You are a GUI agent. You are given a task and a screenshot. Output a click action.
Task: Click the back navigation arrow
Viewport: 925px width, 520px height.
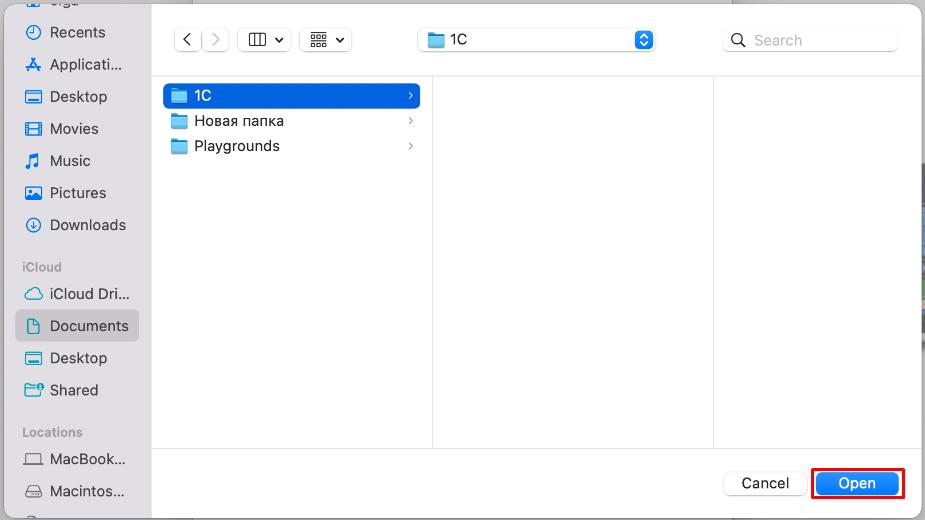pos(187,40)
